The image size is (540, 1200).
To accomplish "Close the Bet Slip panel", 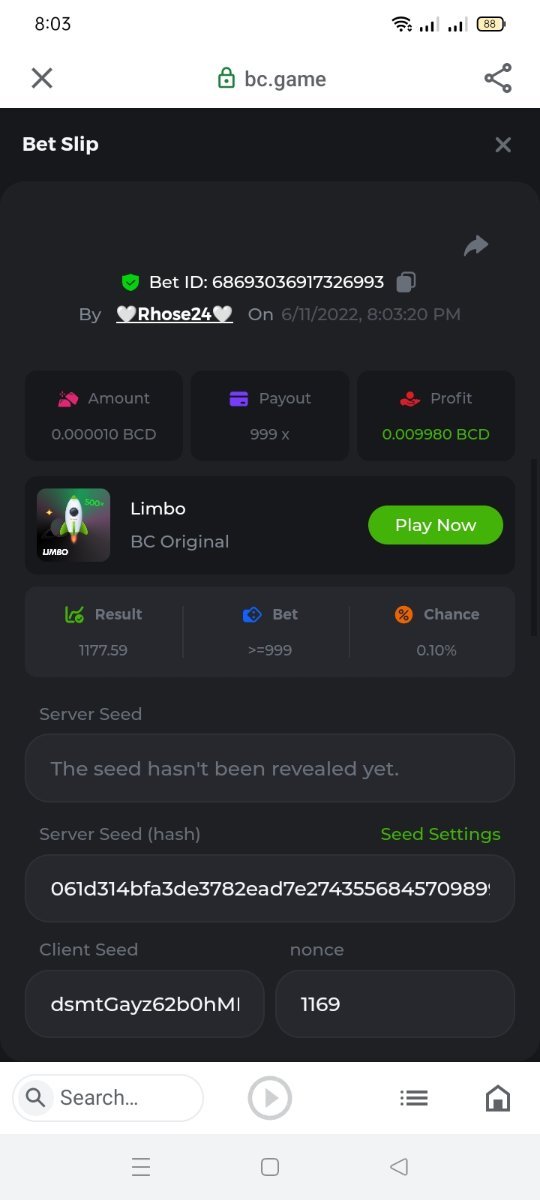I will pyautogui.click(x=503, y=145).
